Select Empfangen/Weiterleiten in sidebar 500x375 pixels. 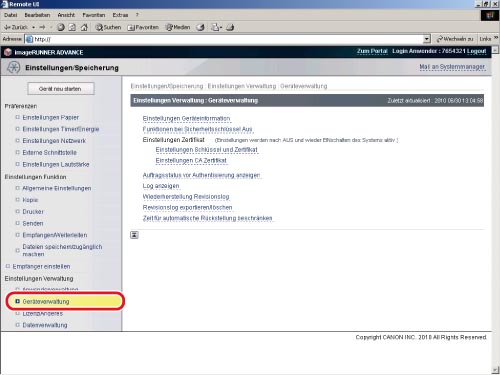(x=55, y=235)
